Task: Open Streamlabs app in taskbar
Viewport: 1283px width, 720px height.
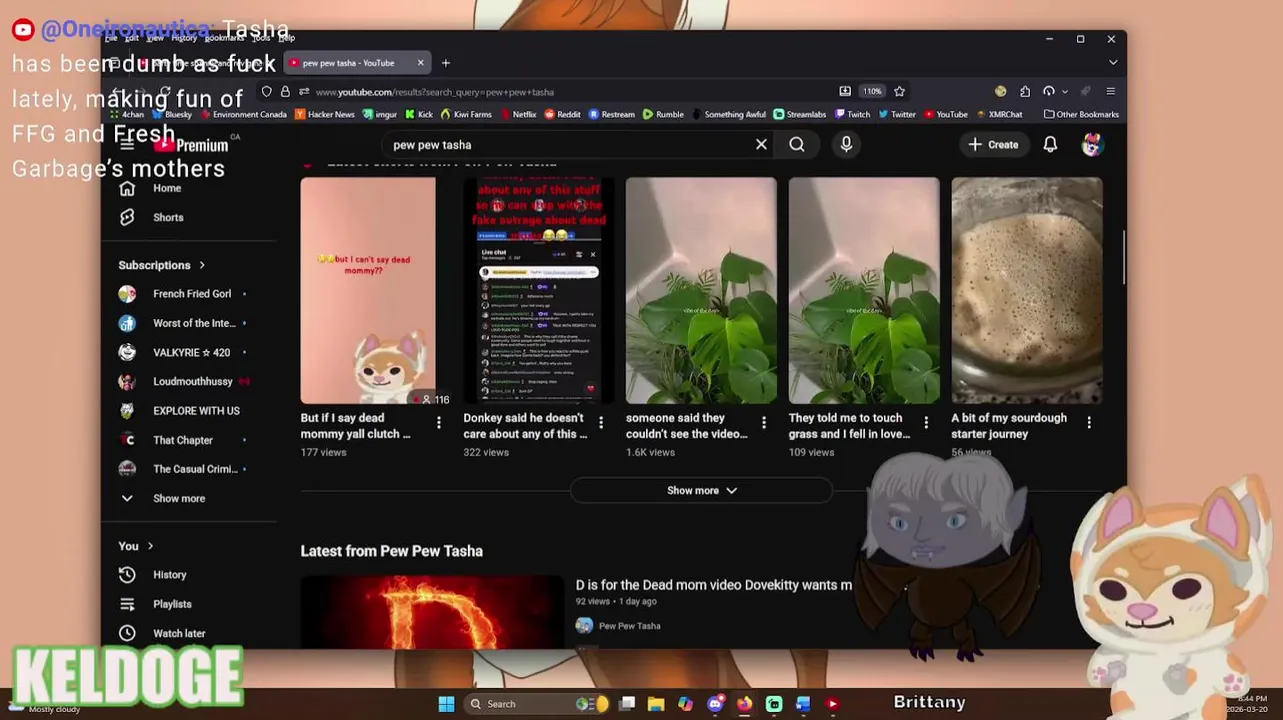Action: 774,704
